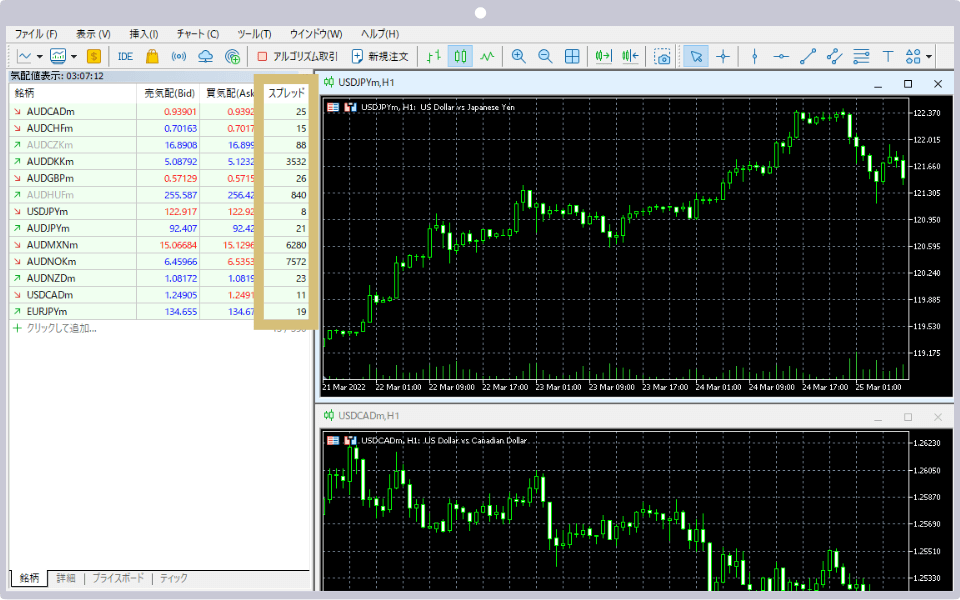Zoom in on the chart
Image resolution: width=960 pixels, height=600 pixels.
pyautogui.click(x=519, y=56)
